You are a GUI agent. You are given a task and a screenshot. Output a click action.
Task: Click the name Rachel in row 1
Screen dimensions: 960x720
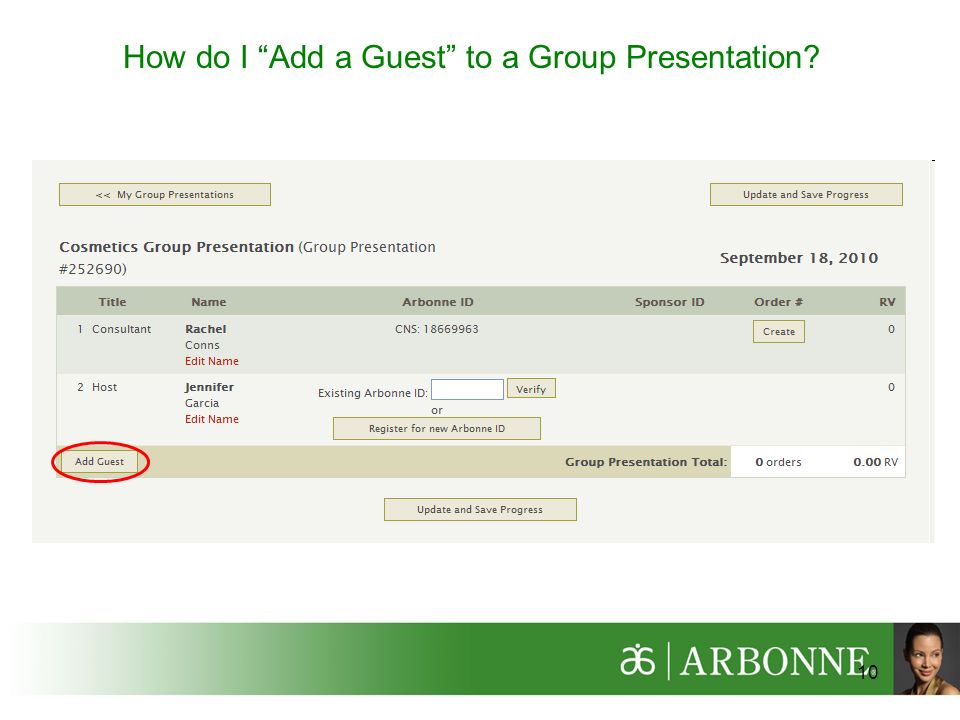click(x=206, y=329)
